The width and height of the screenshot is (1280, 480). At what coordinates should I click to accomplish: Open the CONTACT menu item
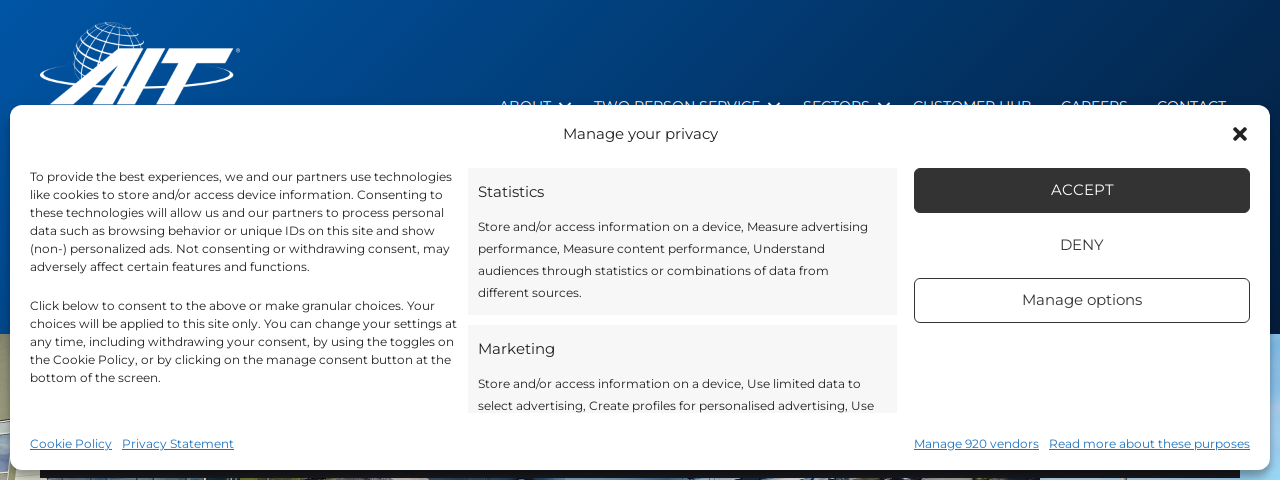coord(1191,104)
